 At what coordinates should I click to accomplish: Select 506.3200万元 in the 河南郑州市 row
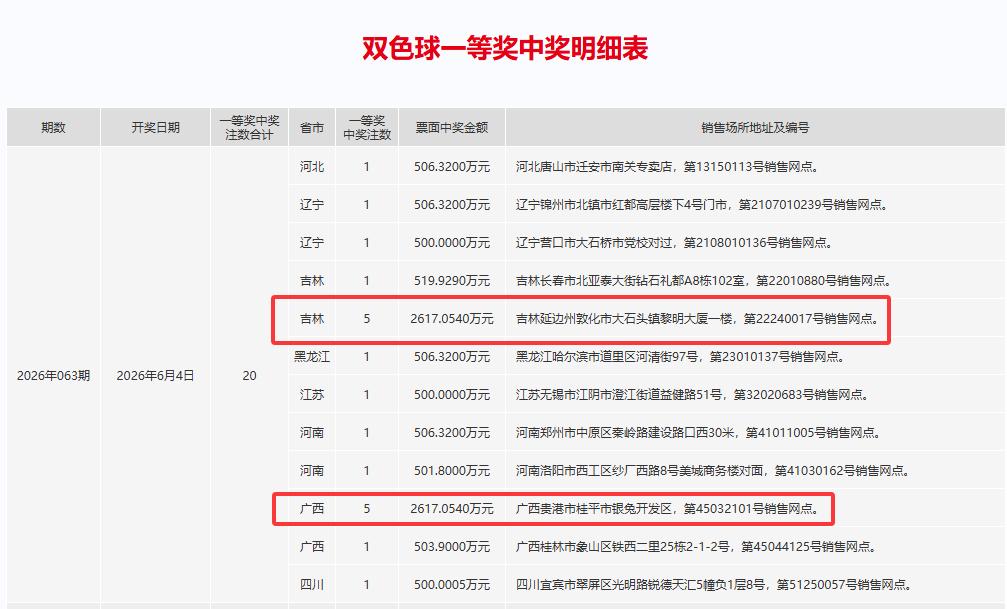[451, 432]
